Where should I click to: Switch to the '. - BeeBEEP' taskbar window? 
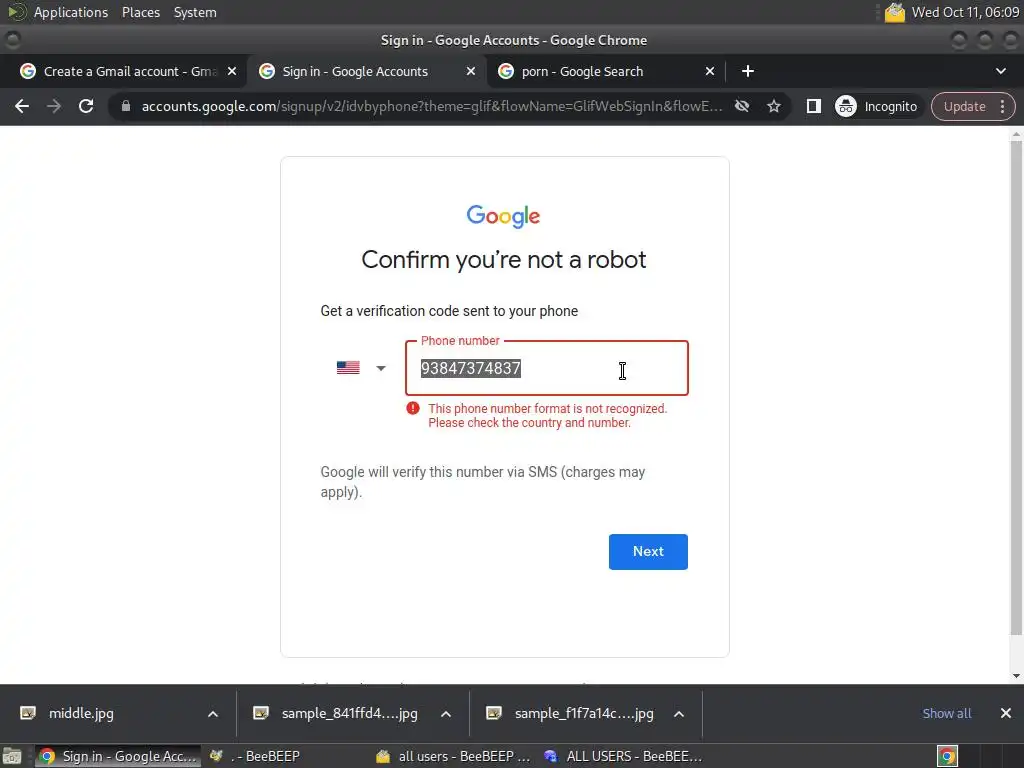coord(255,756)
